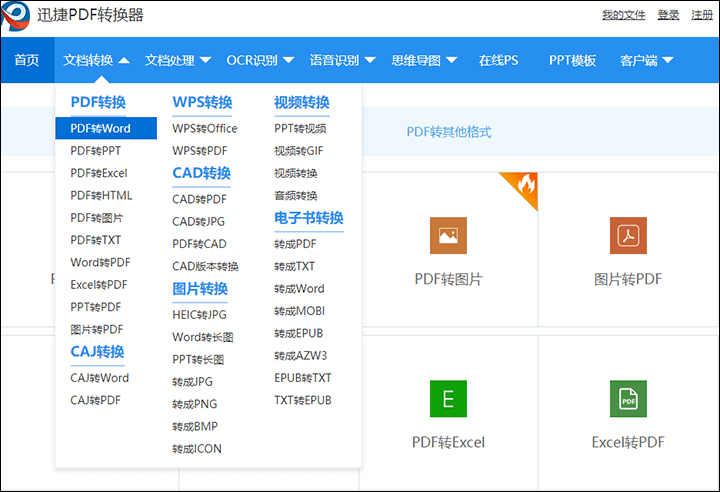Image resolution: width=720 pixels, height=492 pixels.
Task: Choose PDF转PPT in menu
Action: coord(96,151)
